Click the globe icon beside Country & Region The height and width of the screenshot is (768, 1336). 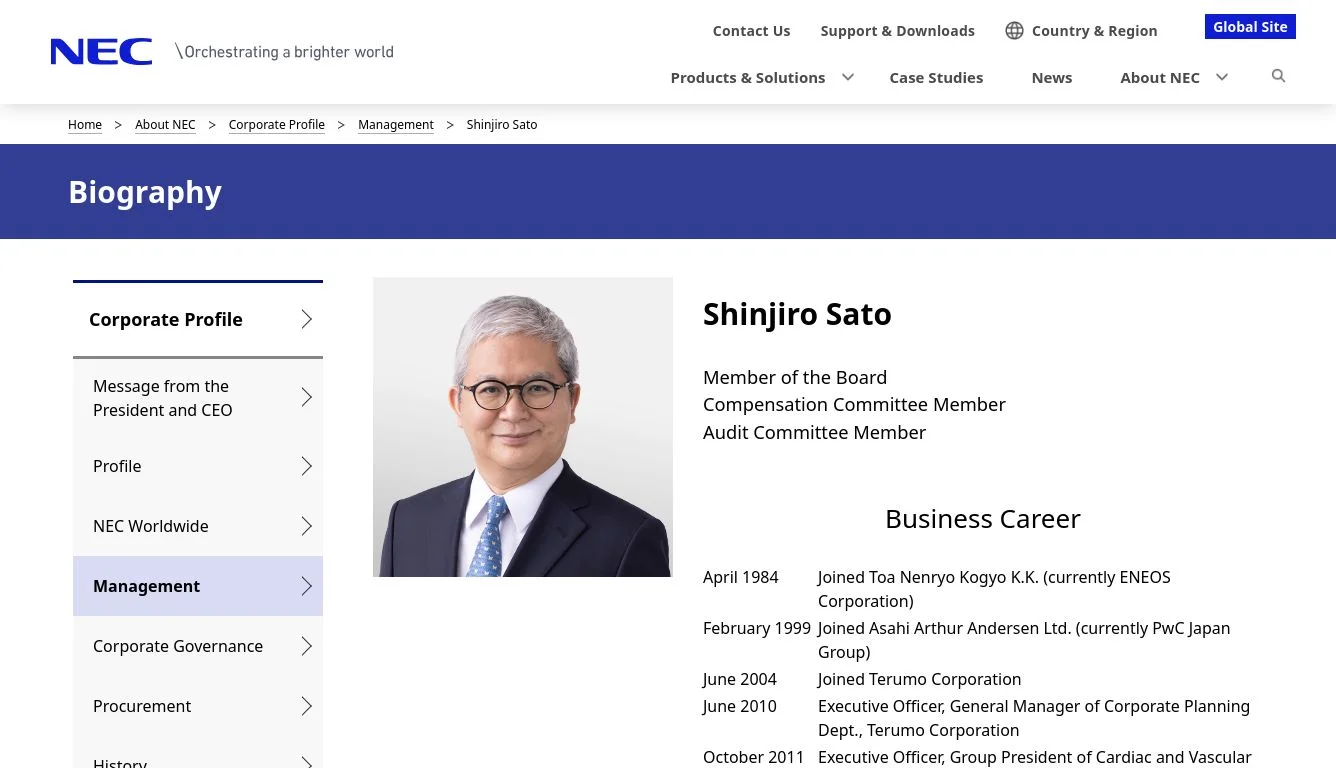click(1014, 31)
